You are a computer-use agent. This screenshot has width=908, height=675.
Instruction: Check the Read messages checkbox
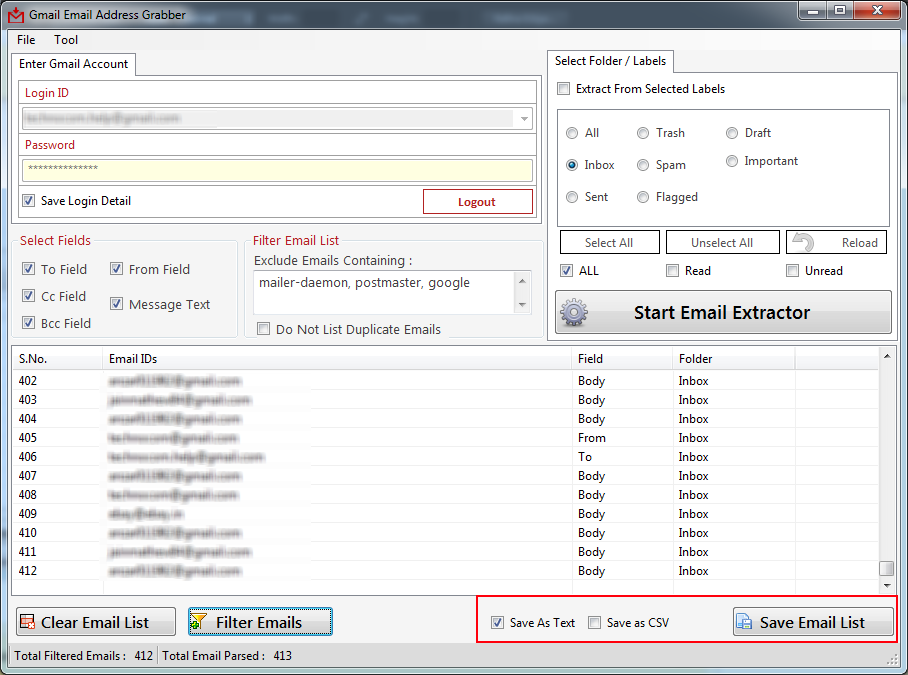coord(672,270)
